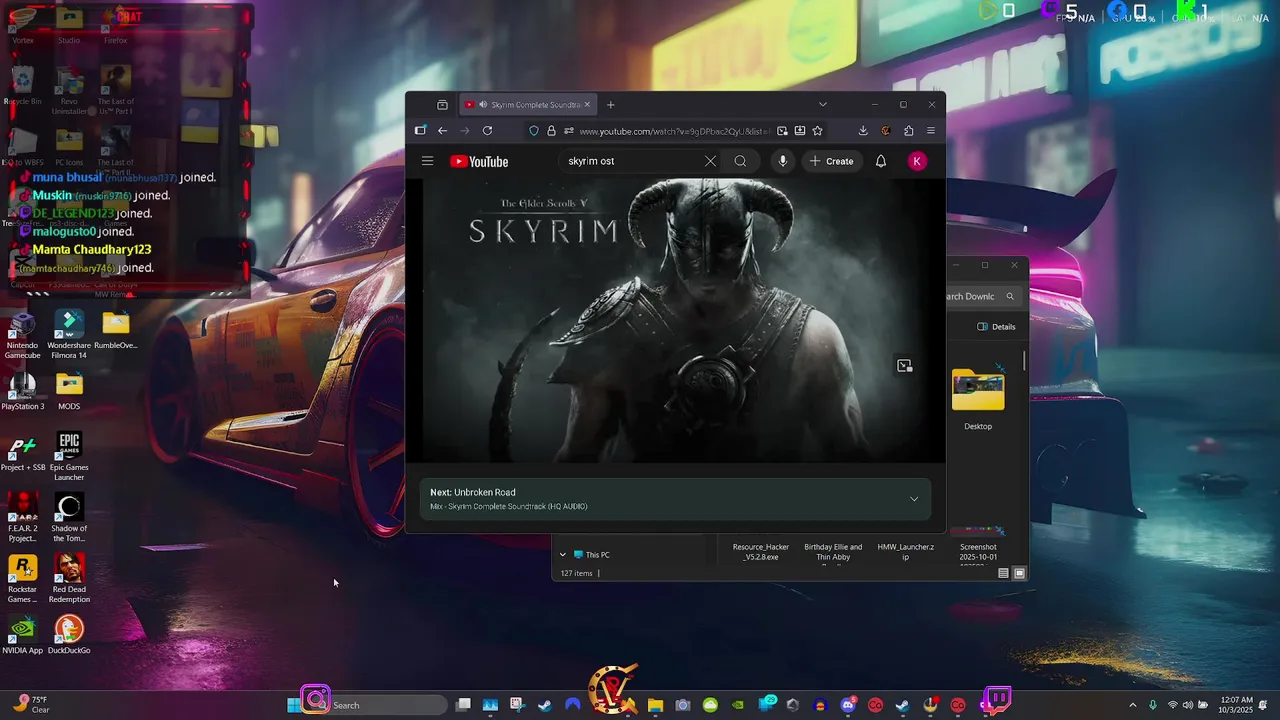Switch File Explorer to details list view
Viewport: 1280px width, 720px height.
coord(1003,573)
